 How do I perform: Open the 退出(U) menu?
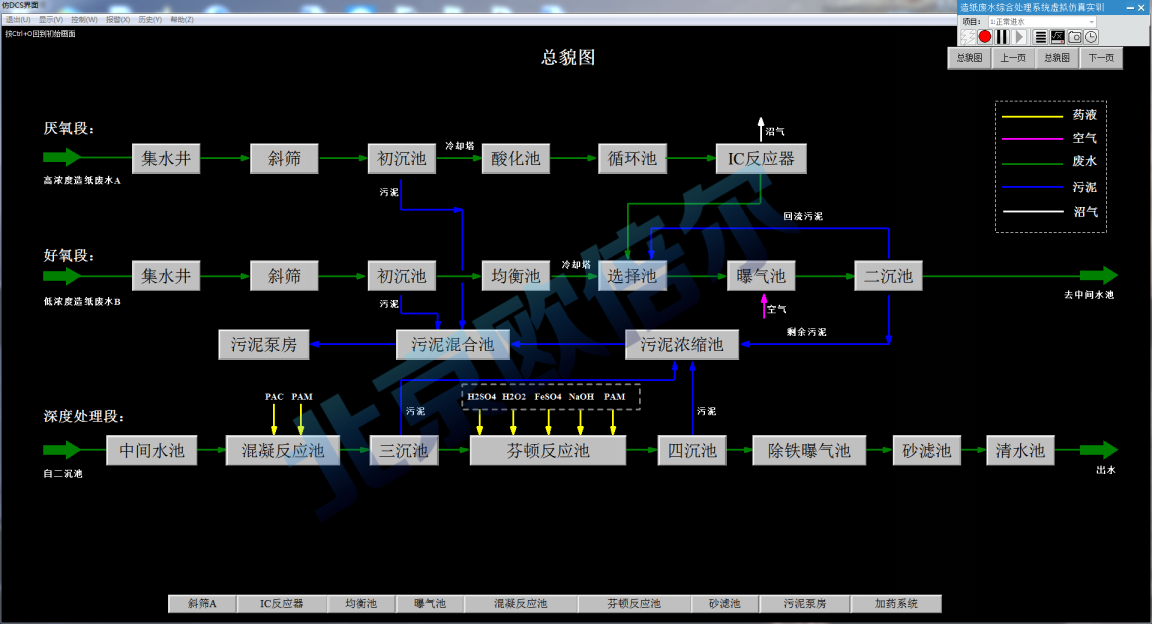click(18, 20)
